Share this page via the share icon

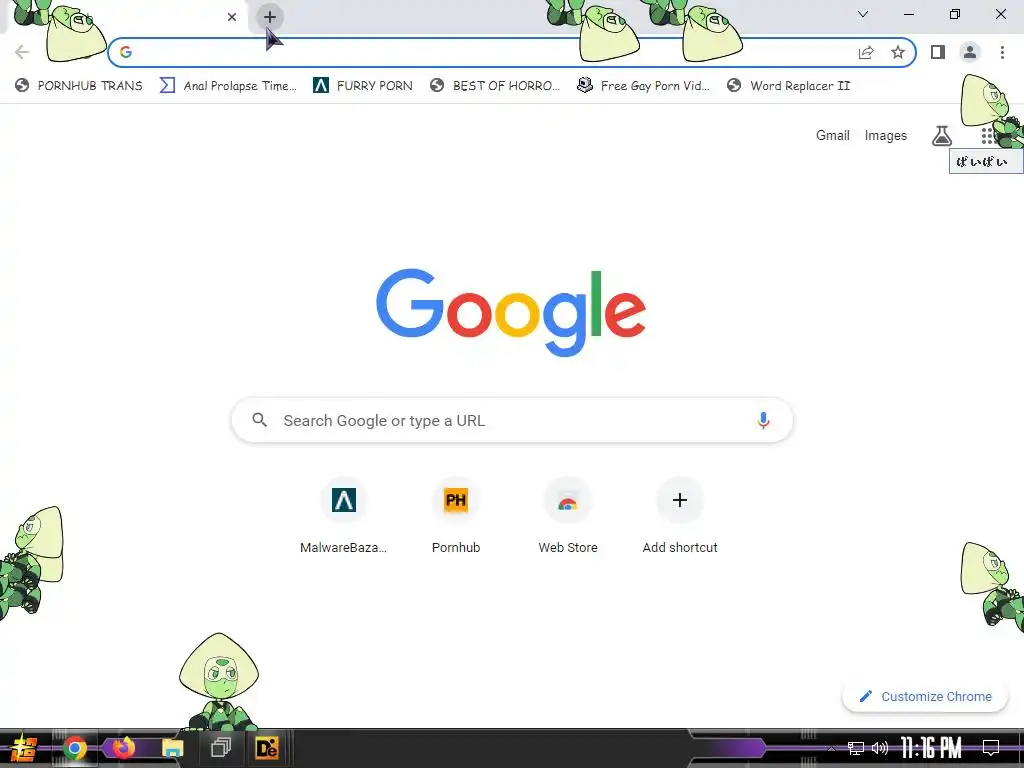click(866, 52)
